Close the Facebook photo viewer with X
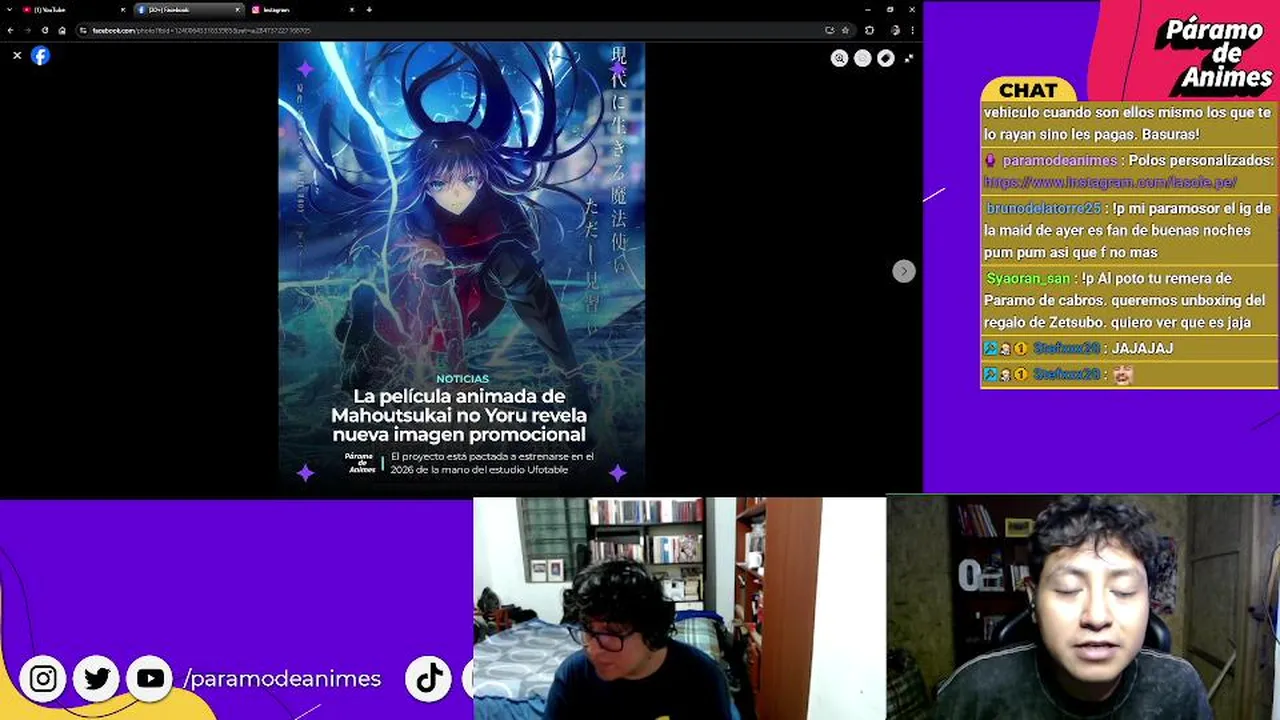This screenshot has height=720, width=1280. pyautogui.click(x=17, y=56)
